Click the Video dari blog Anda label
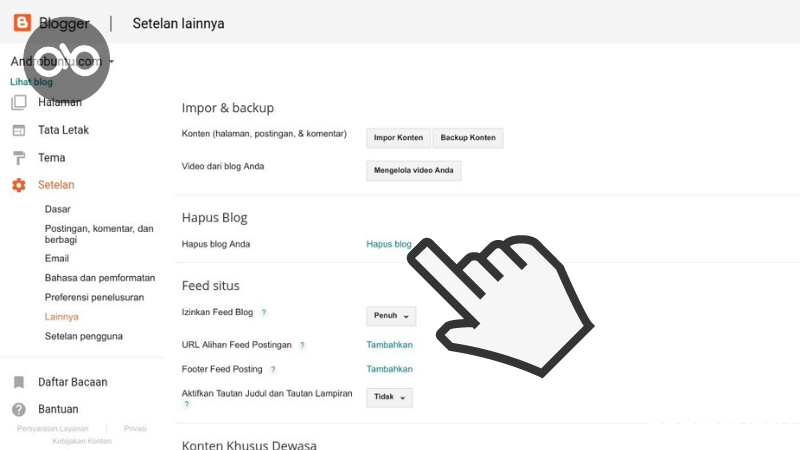Screen dimensions: 800x450 pos(223,166)
